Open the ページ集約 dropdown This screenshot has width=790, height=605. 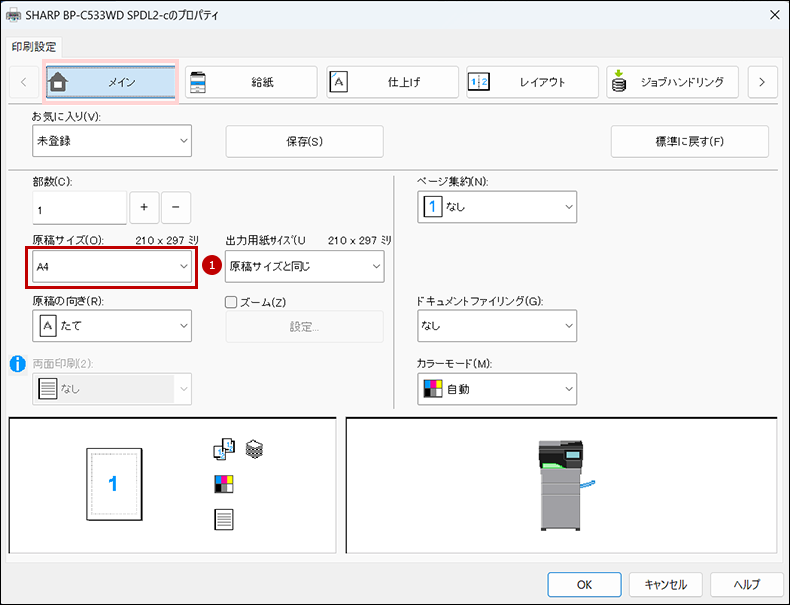point(497,207)
